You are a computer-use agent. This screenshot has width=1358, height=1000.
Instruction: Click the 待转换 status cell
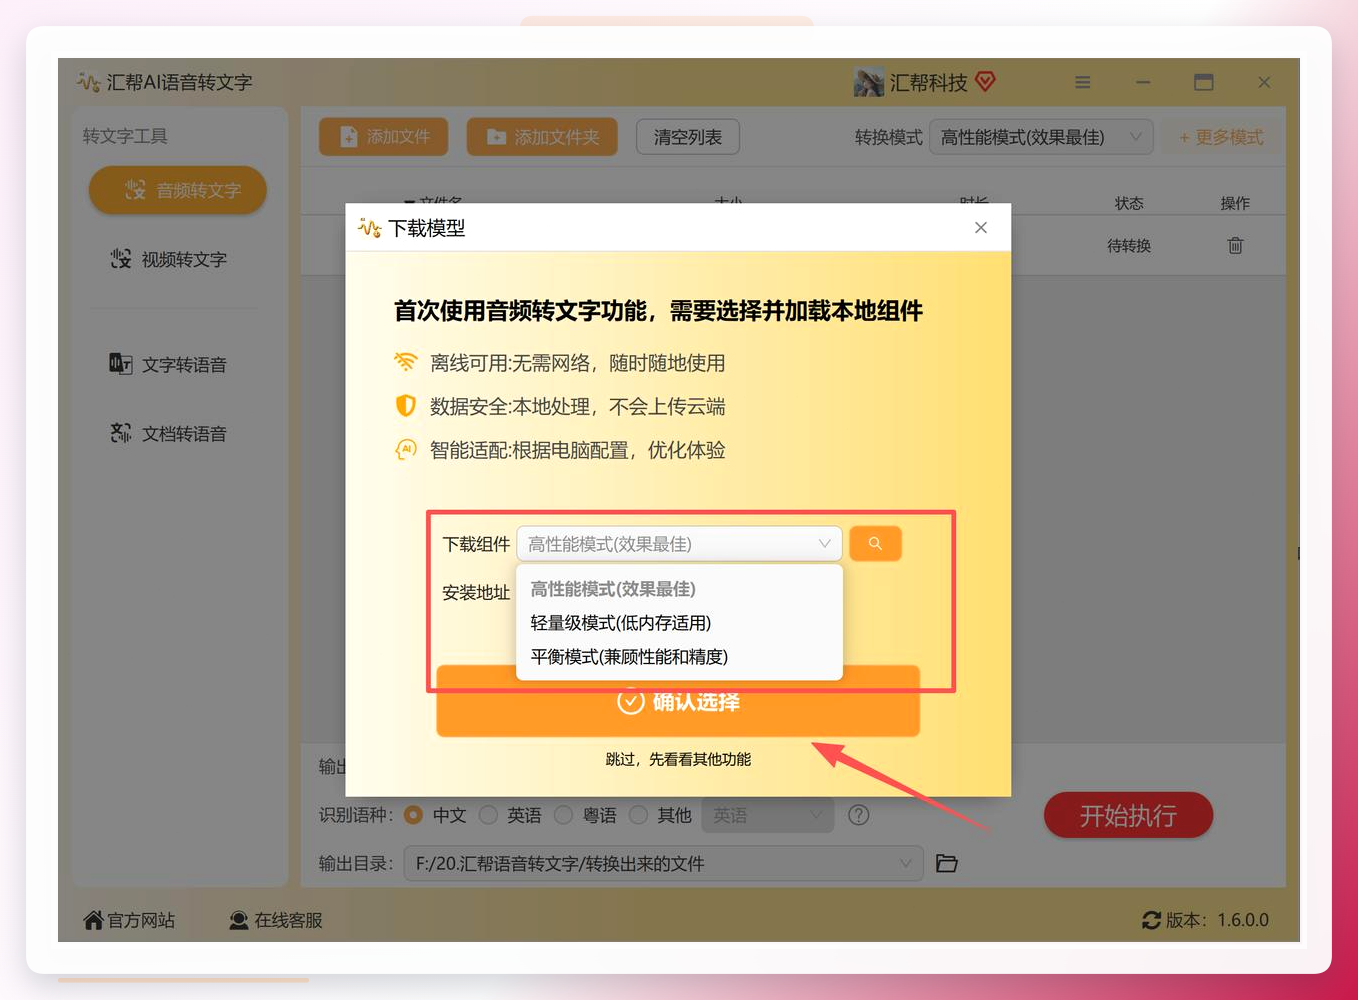pos(1129,245)
